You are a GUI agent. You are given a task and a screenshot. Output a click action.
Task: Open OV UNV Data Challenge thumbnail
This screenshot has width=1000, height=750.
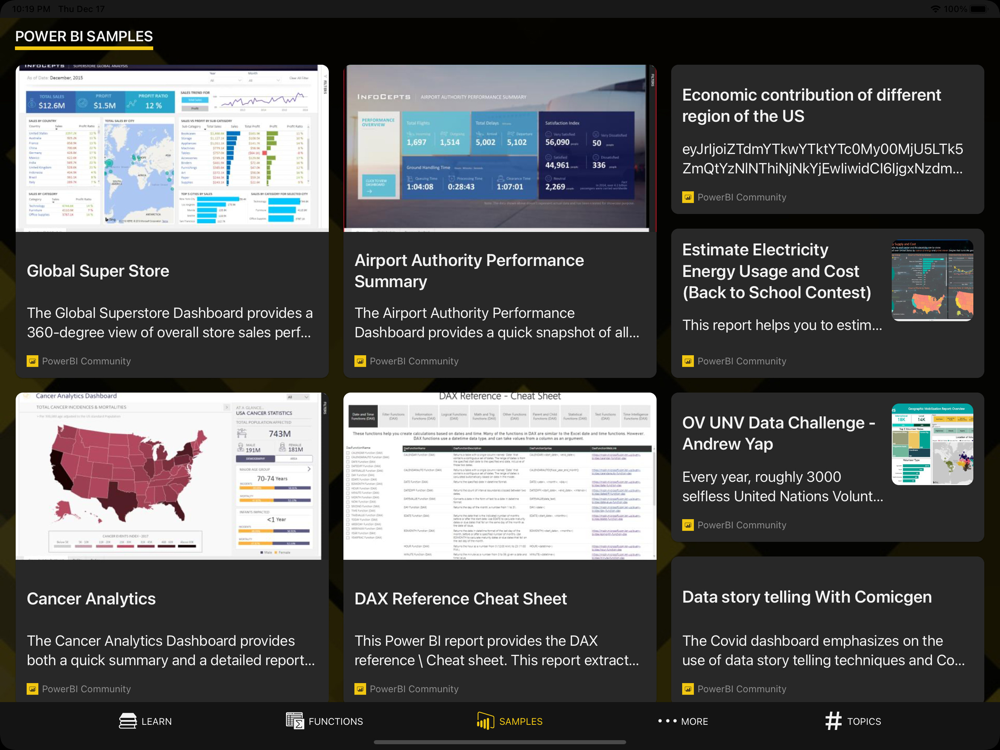click(932, 444)
